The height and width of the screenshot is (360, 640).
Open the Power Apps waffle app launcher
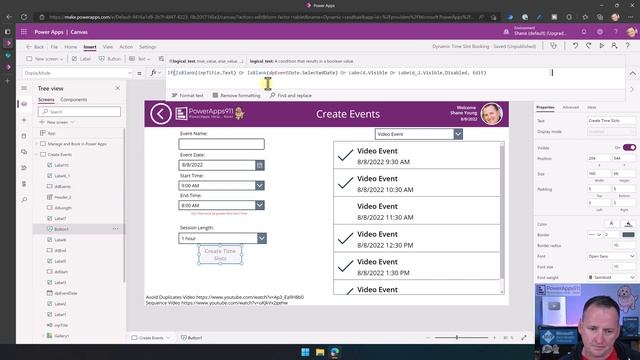(x=24, y=32)
